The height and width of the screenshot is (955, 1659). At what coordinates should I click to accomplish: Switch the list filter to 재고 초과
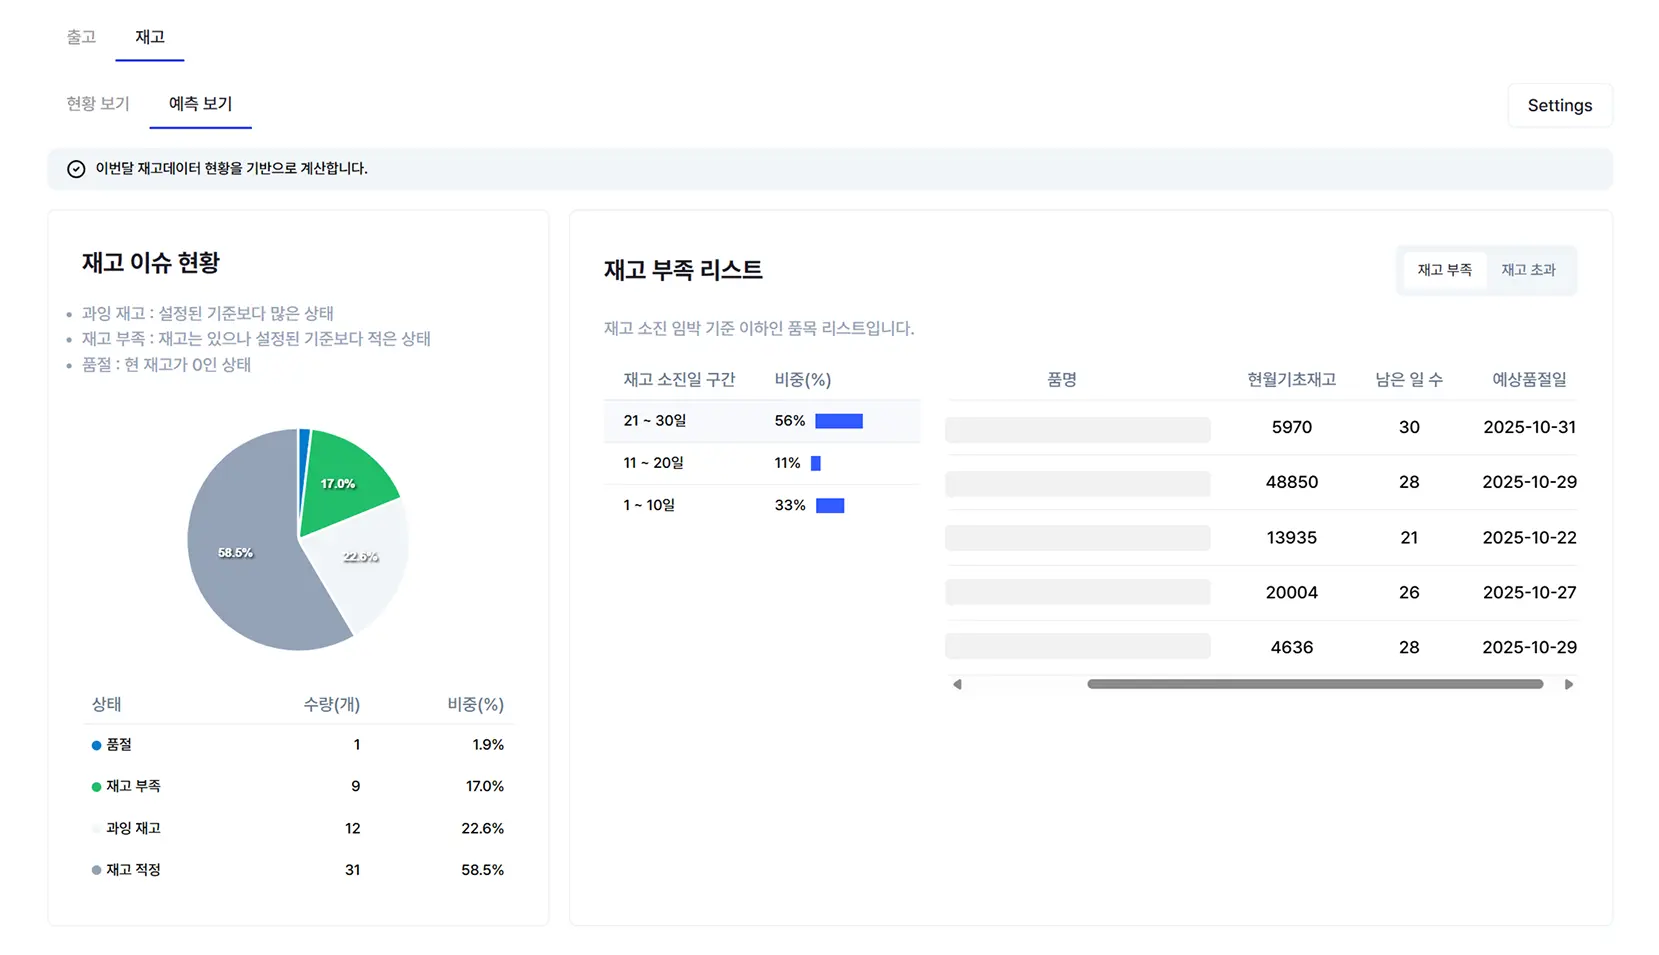[1529, 269]
